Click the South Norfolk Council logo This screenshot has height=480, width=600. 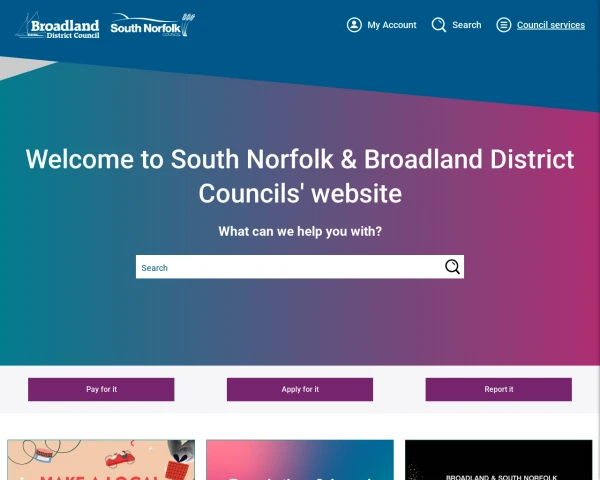(x=152, y=25)
